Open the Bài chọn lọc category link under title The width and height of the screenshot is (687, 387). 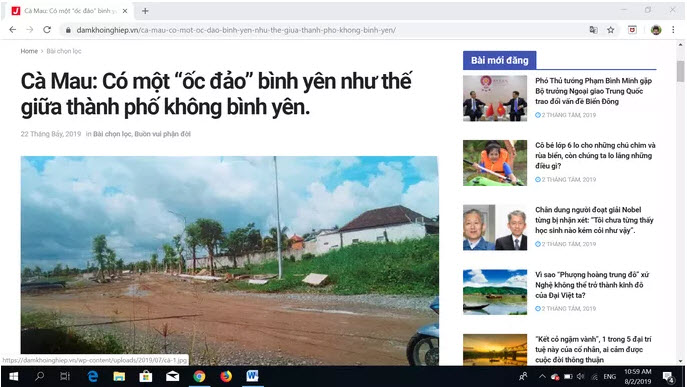point(112,134)
